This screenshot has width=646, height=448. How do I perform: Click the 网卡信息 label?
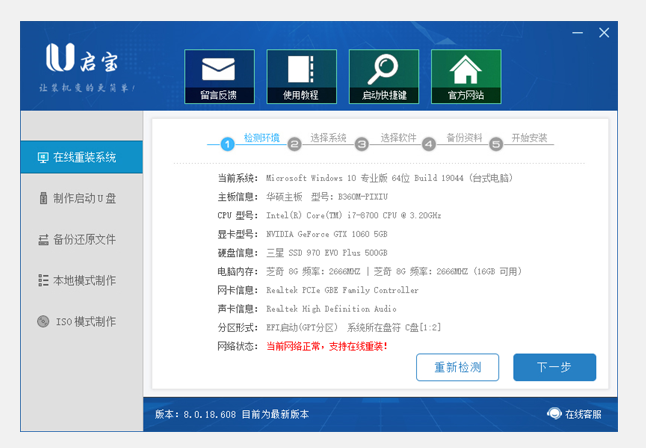[x=237, y=290]
